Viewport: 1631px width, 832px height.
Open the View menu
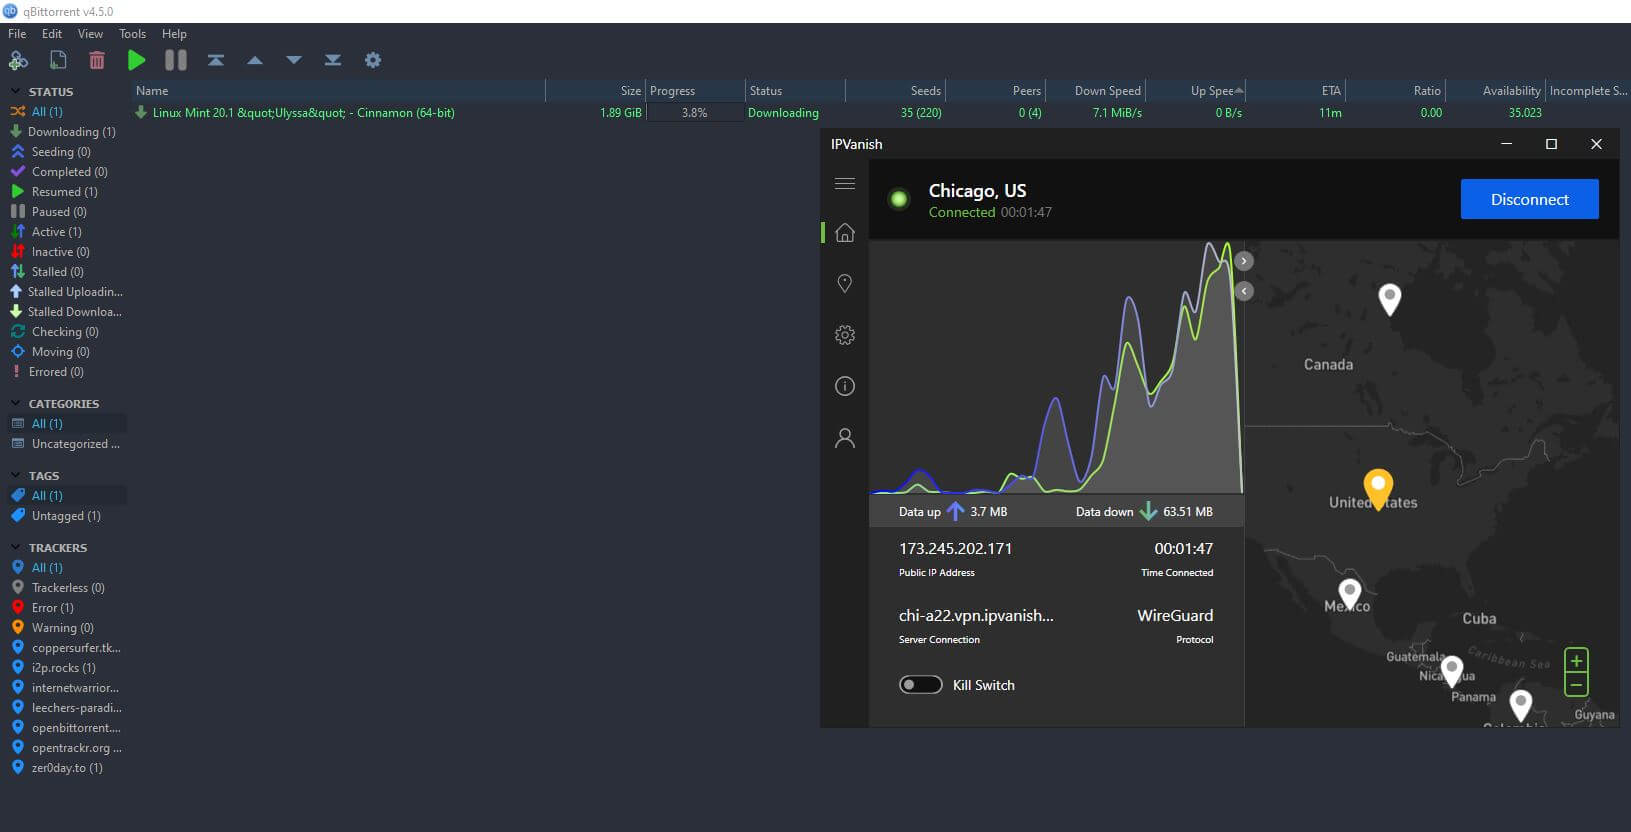click(91, 34)
